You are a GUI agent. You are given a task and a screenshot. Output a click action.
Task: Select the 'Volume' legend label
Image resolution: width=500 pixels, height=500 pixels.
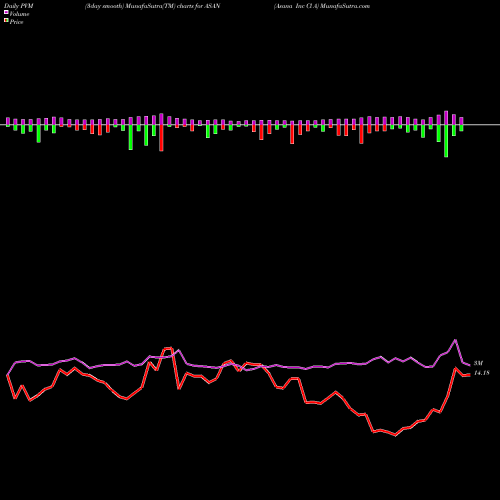tap(19, 14)
